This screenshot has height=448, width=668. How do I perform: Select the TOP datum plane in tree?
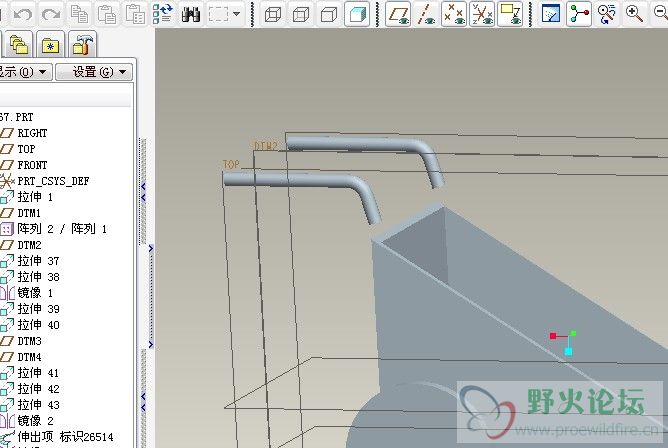click(x=26, y=149)
